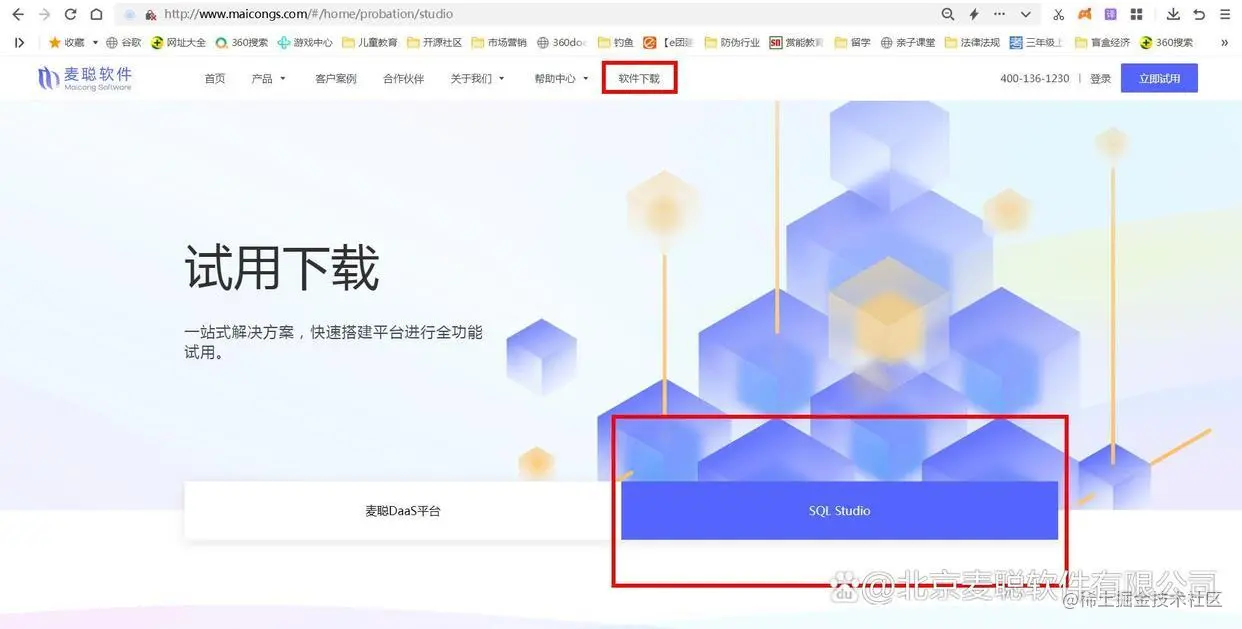Open the 三年级上 bookmark
The image size is (1242, 629).
click(x=1036, y=42)
